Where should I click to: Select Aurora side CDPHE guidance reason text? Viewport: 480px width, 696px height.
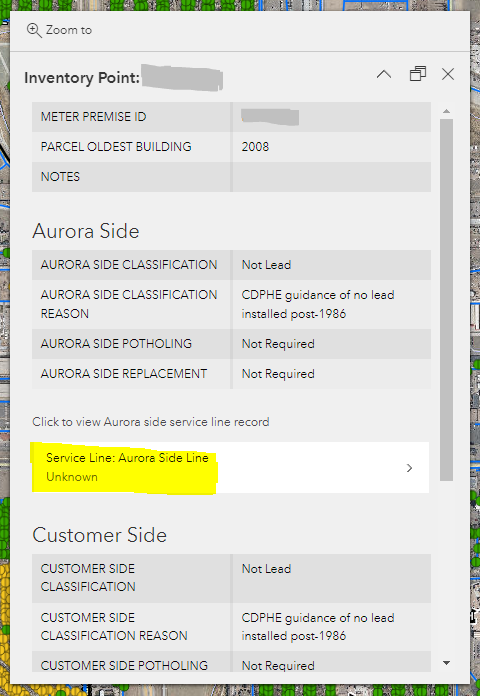coord(318,304)
